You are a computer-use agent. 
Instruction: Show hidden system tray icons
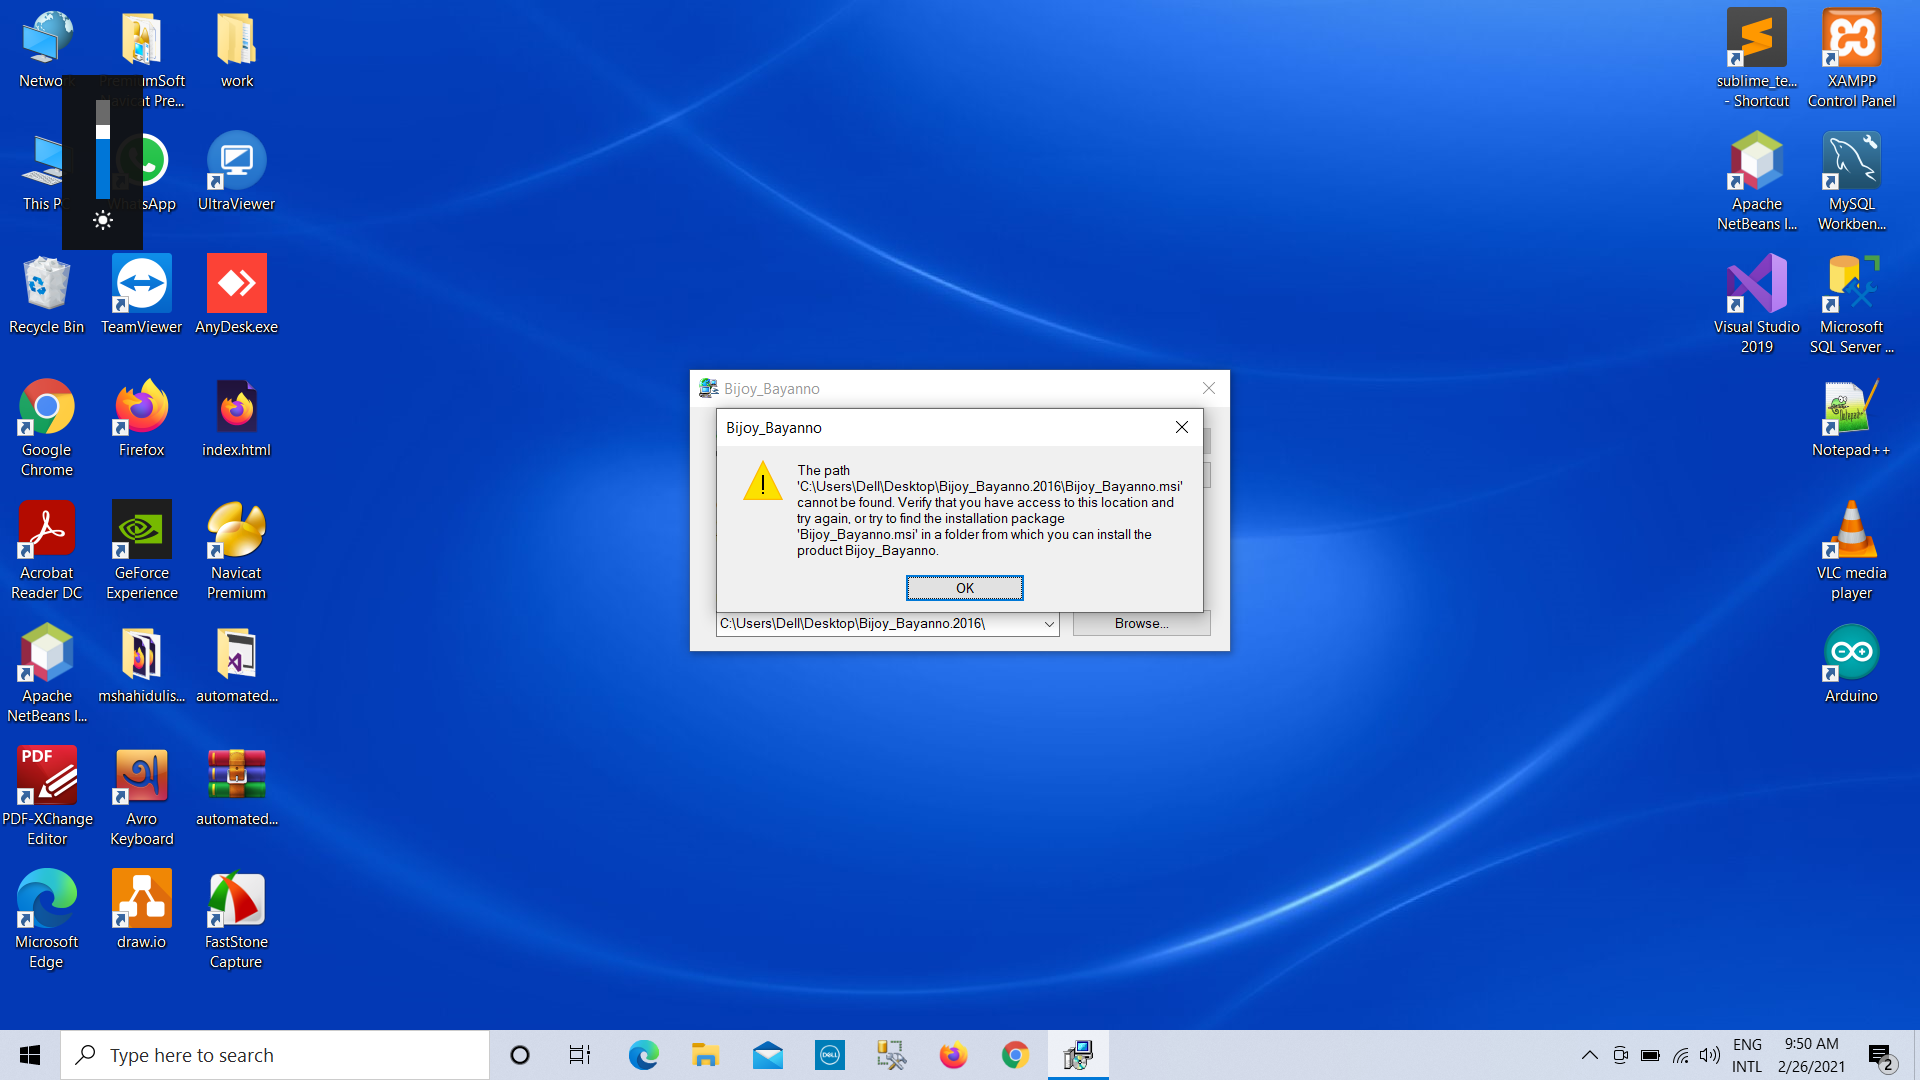pos(1589,1055)
